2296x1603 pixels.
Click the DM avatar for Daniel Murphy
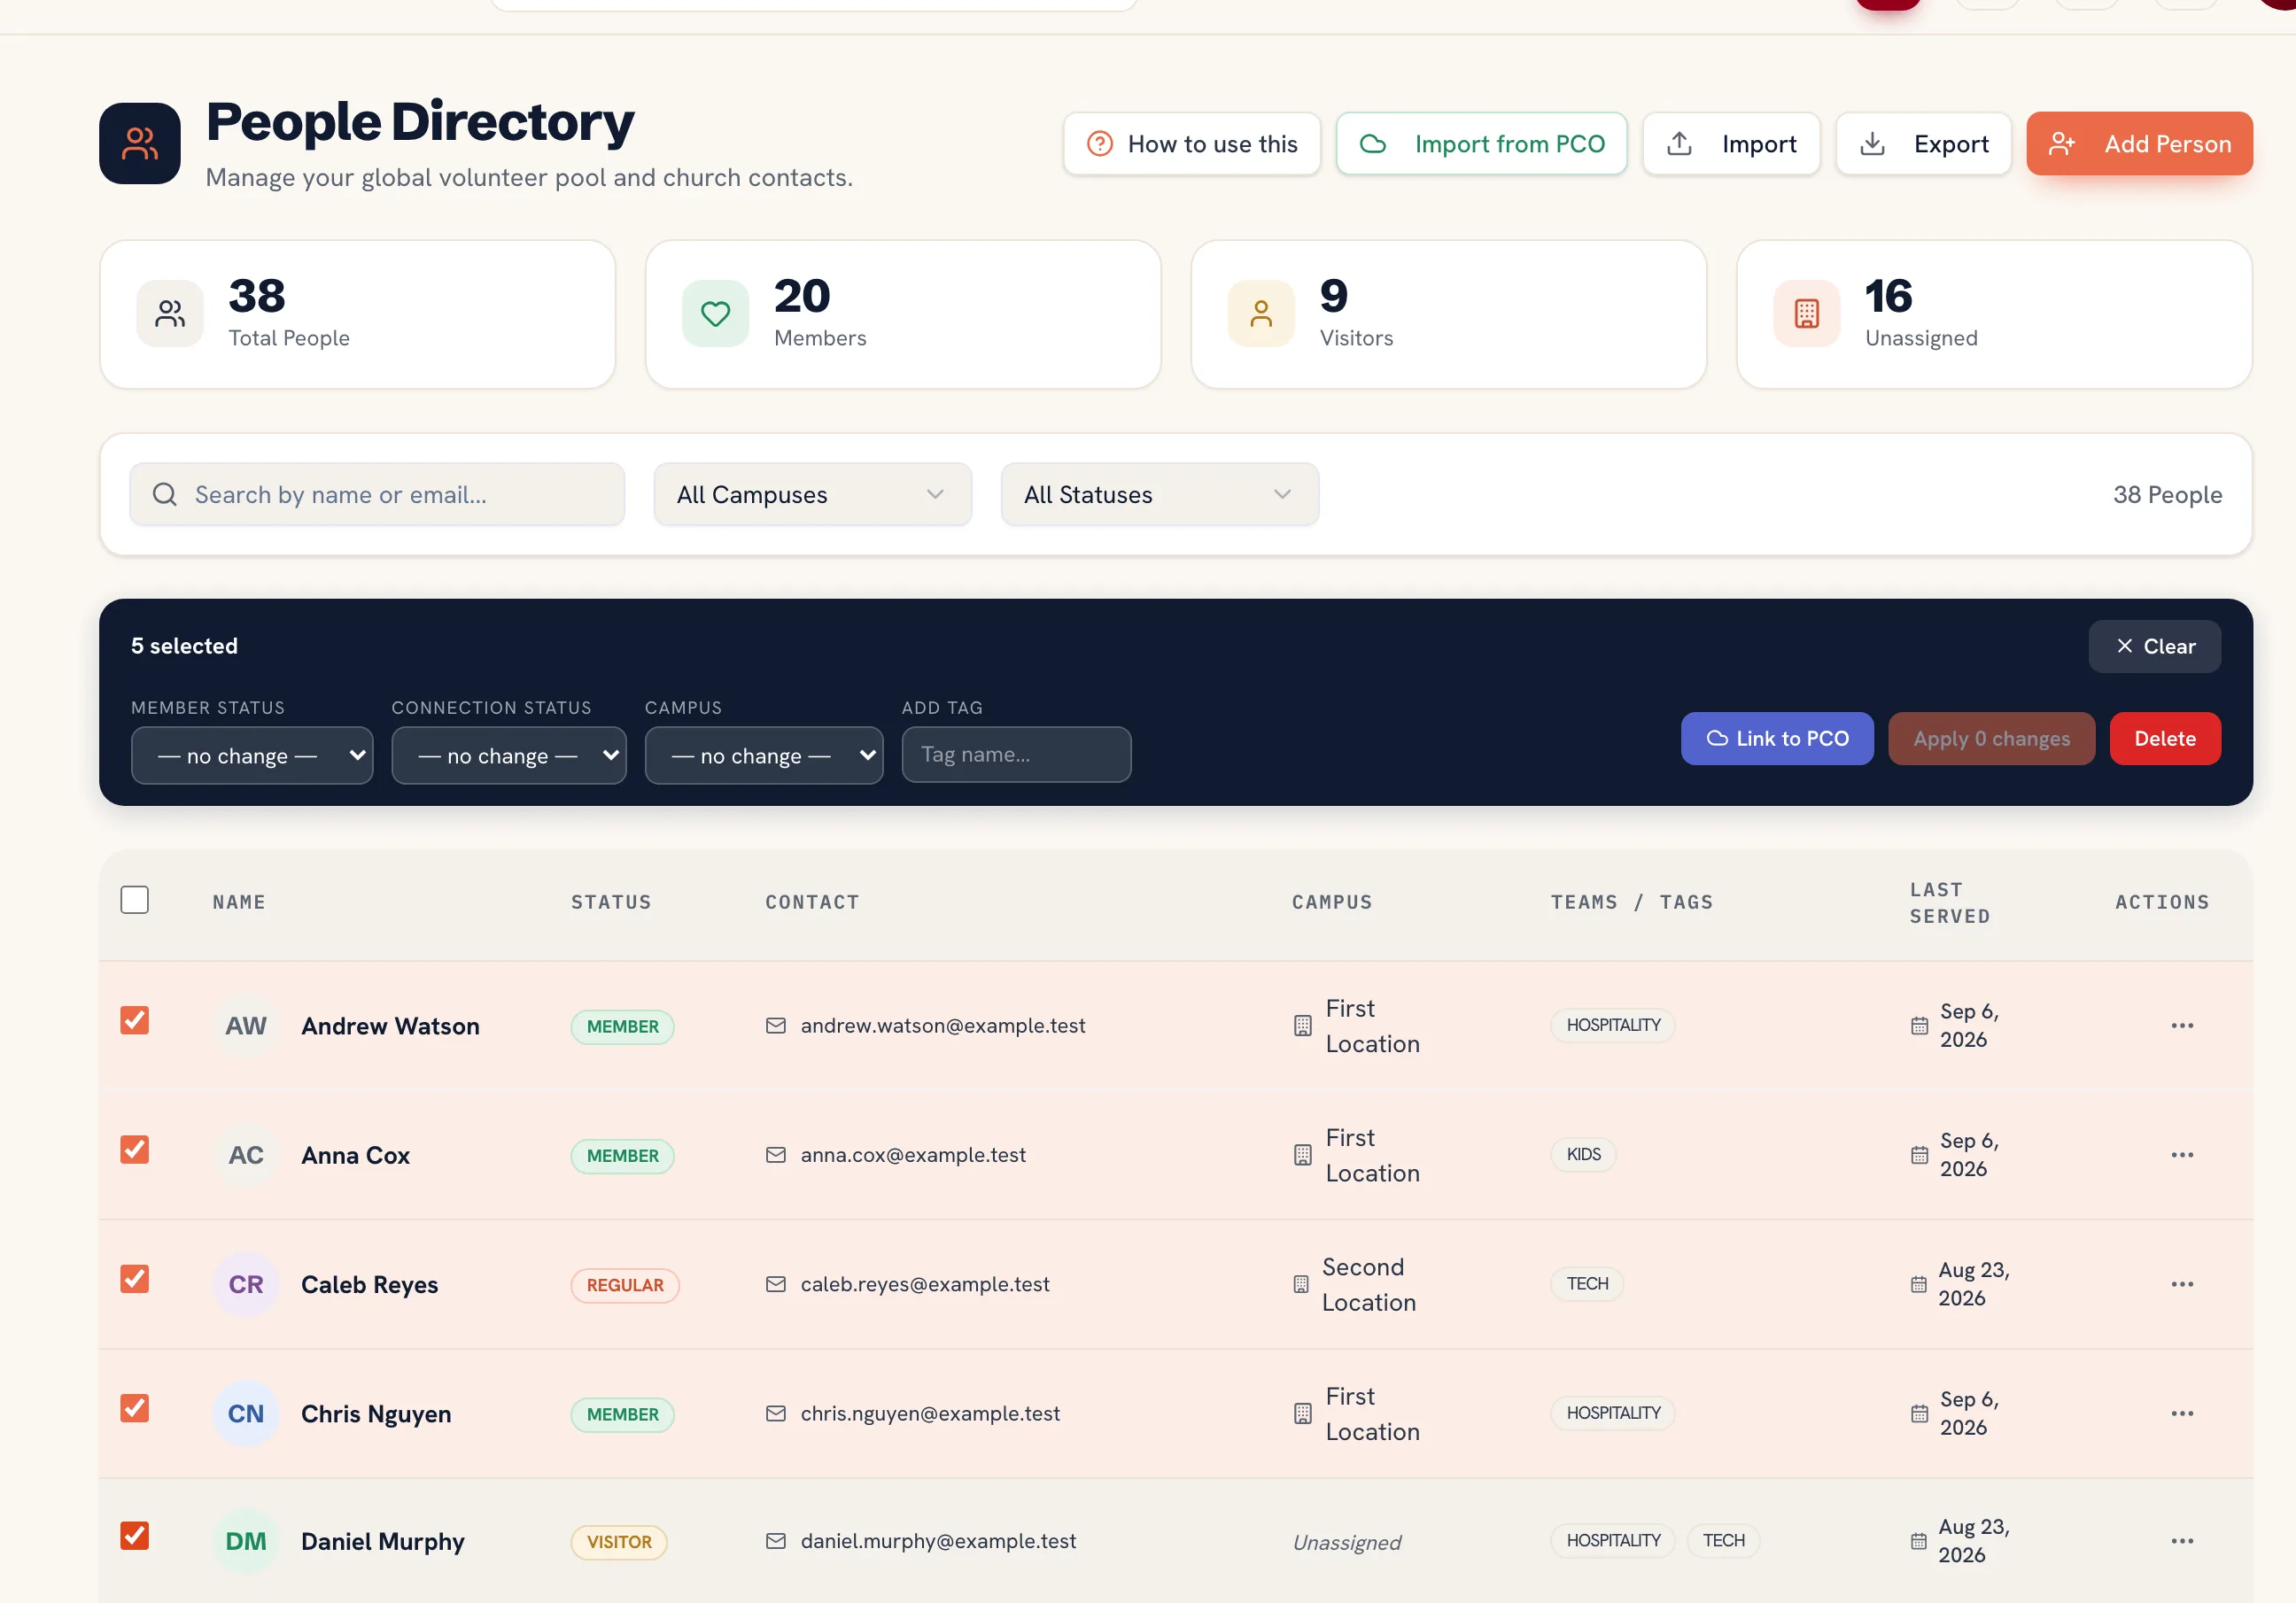click(246, 1541)
